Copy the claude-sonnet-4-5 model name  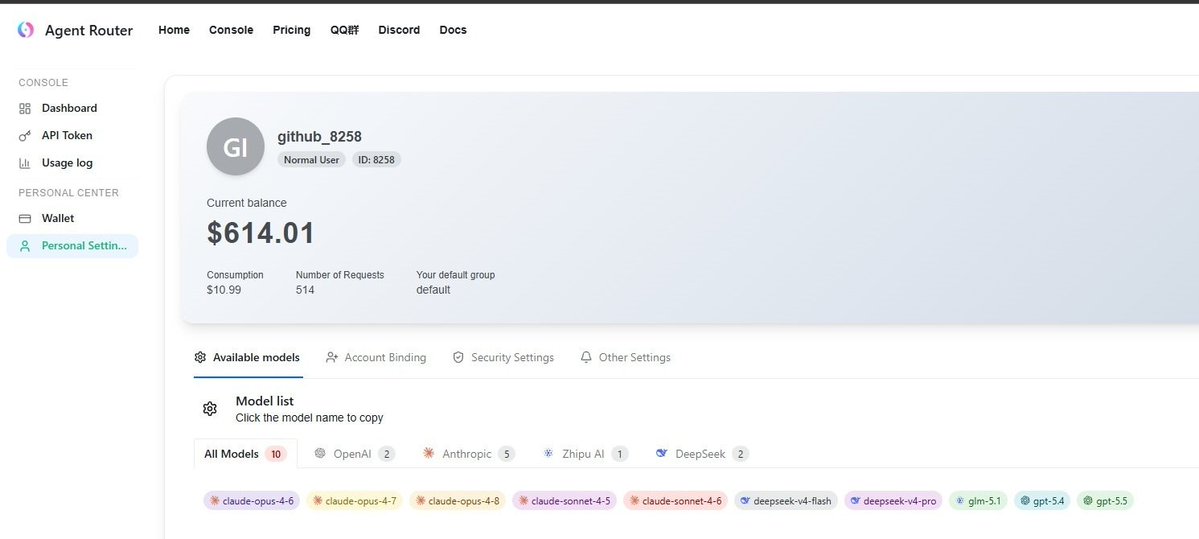(564, 502)
